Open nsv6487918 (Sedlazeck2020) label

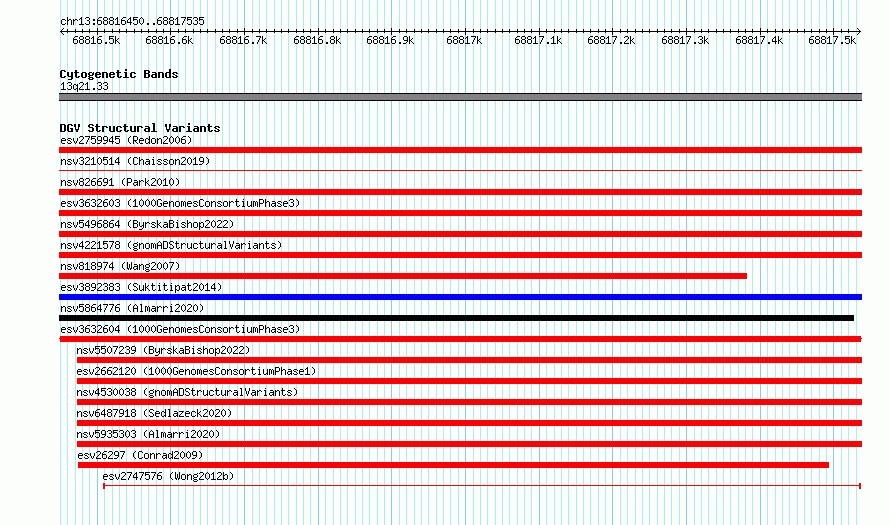click(154, 413)
